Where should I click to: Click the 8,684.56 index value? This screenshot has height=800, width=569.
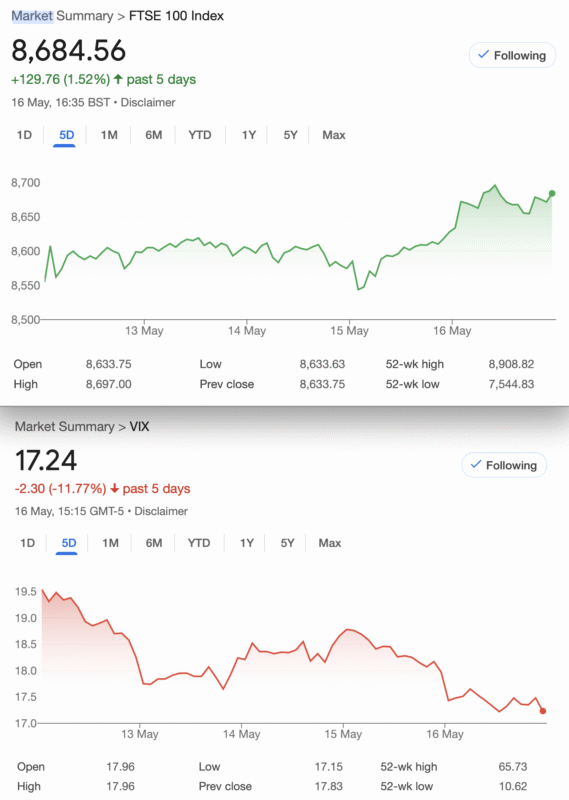coord(68,51)
